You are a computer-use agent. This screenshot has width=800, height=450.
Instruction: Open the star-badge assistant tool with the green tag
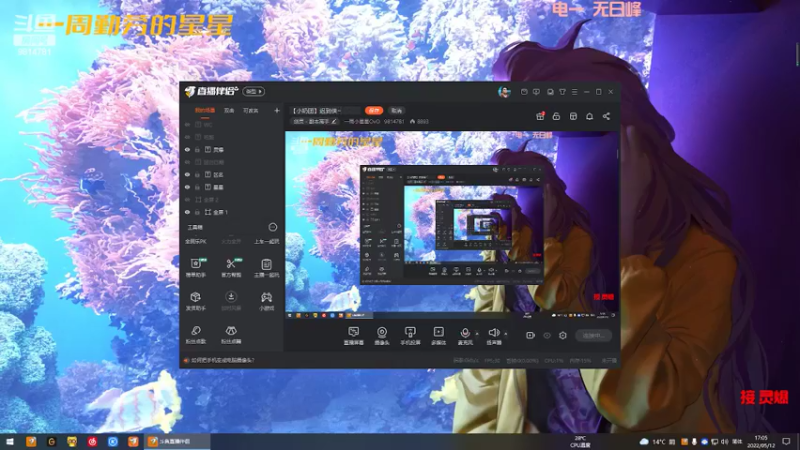[x=195, y=267]
